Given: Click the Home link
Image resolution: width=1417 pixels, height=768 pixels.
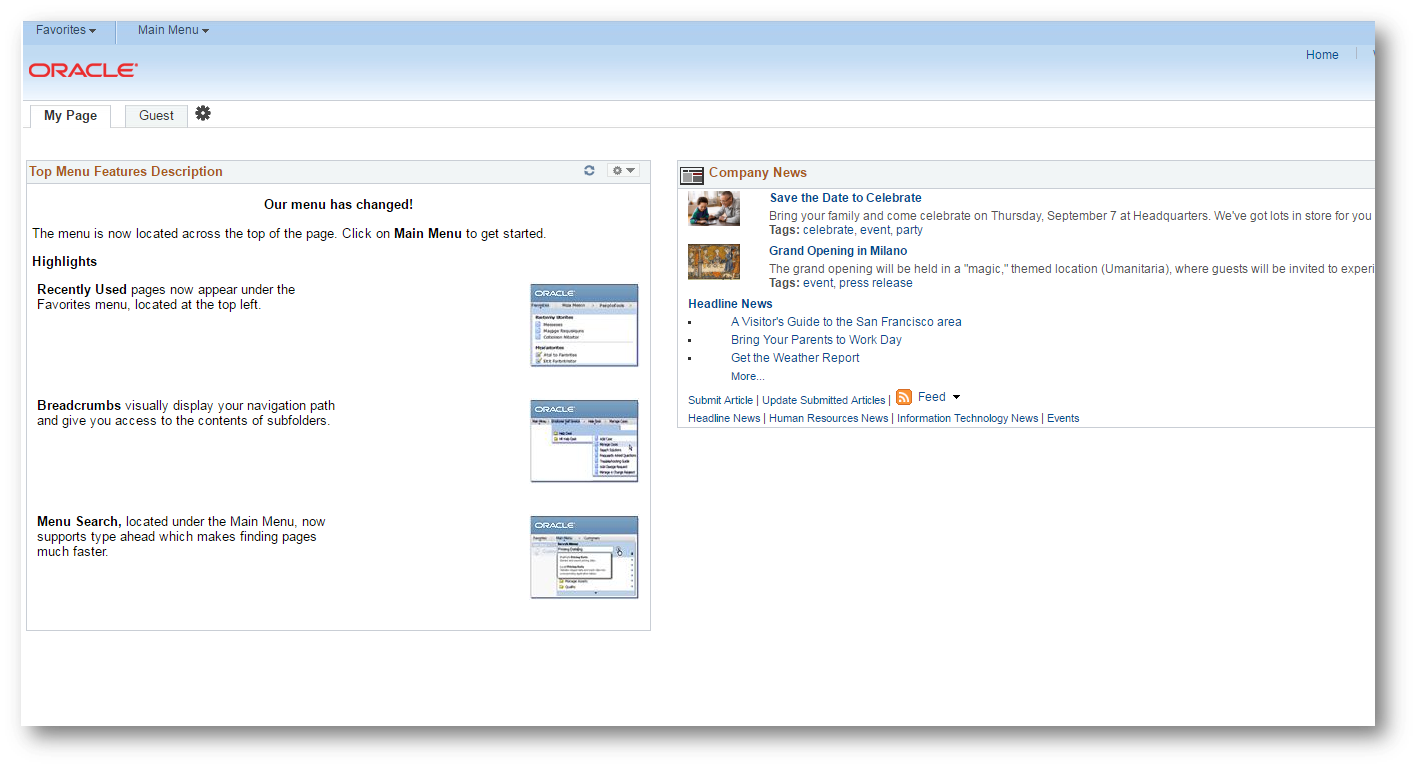Looking at the screenshot, I should (x=1321, y=54).
